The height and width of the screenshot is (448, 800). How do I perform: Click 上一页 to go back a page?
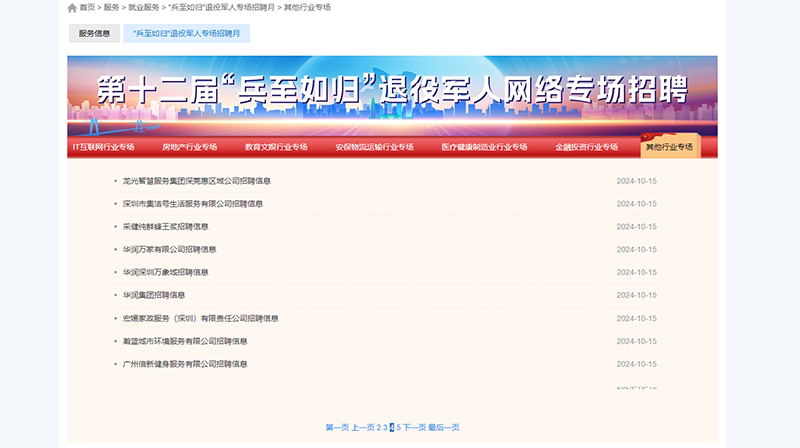[x=362, y=427]
